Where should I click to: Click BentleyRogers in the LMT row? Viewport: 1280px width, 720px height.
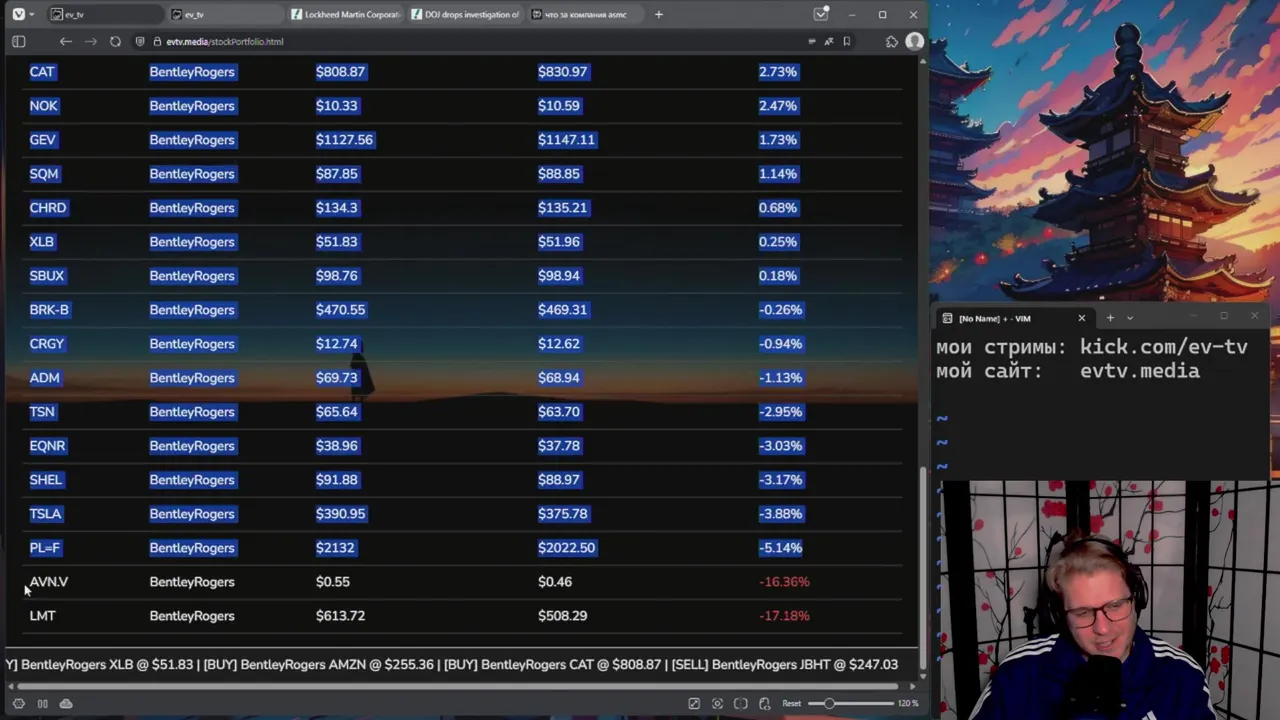pos(192,616)
